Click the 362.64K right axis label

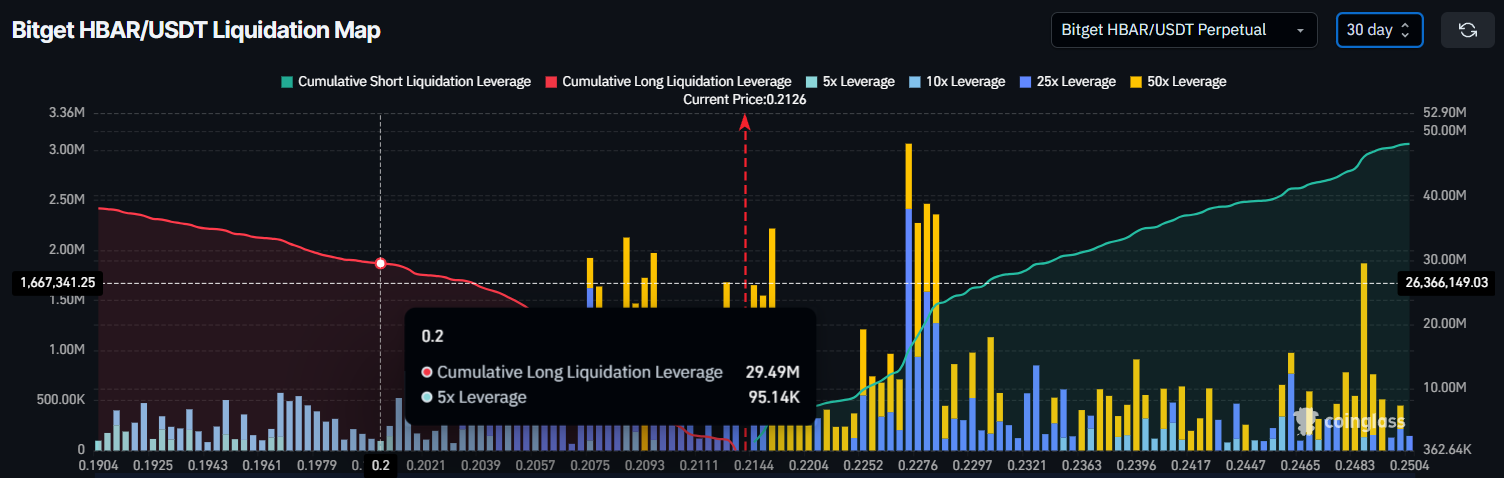[x=1446, y=449]
